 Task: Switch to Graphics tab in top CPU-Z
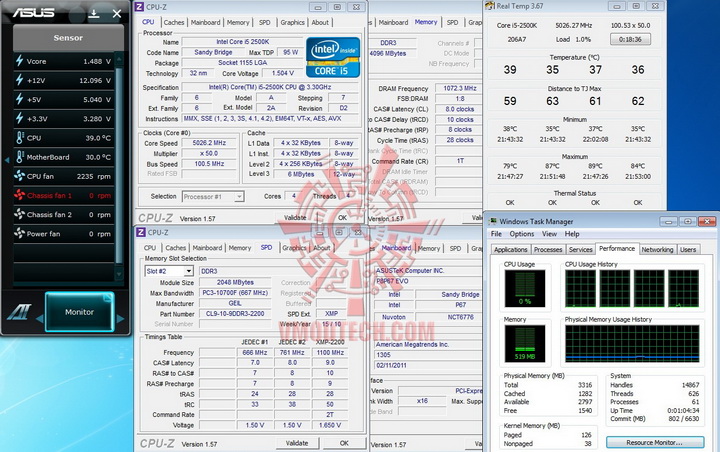292,22
